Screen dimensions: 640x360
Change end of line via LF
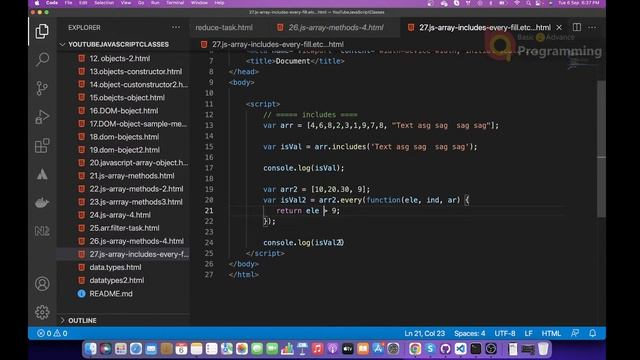click(529, 333)
